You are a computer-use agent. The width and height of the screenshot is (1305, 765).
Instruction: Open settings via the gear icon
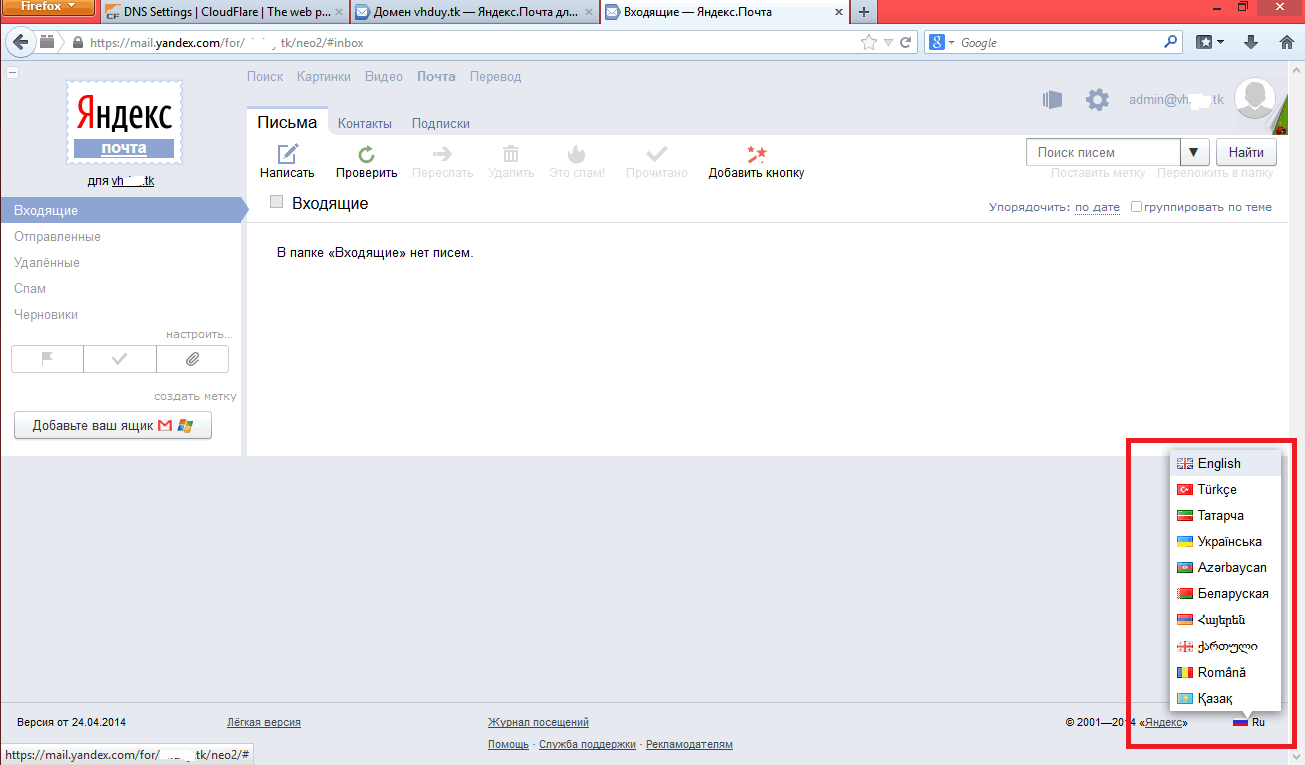[1097, 100]
